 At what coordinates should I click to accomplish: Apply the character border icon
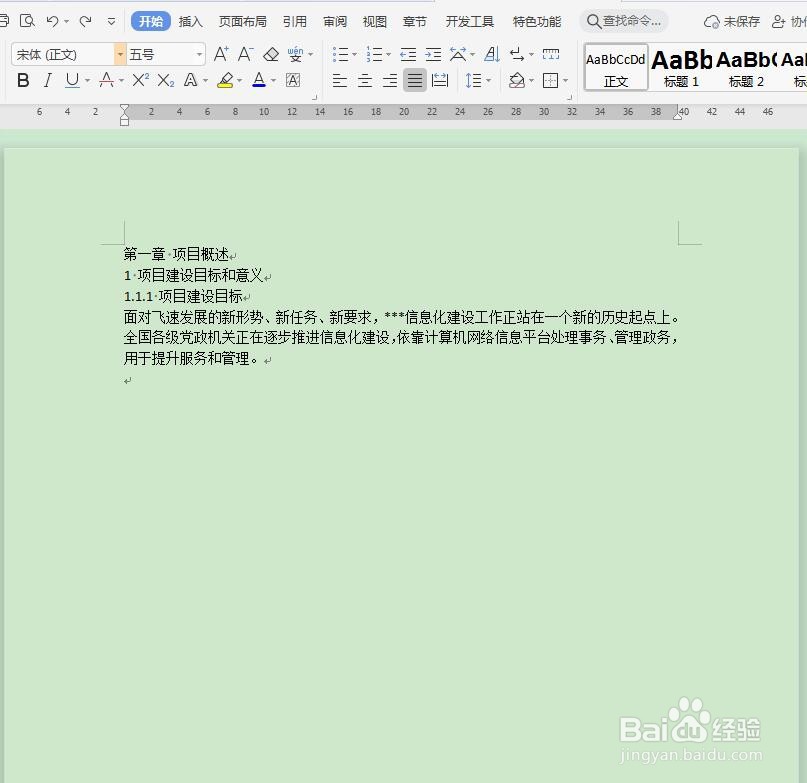(x=293, y=80)
